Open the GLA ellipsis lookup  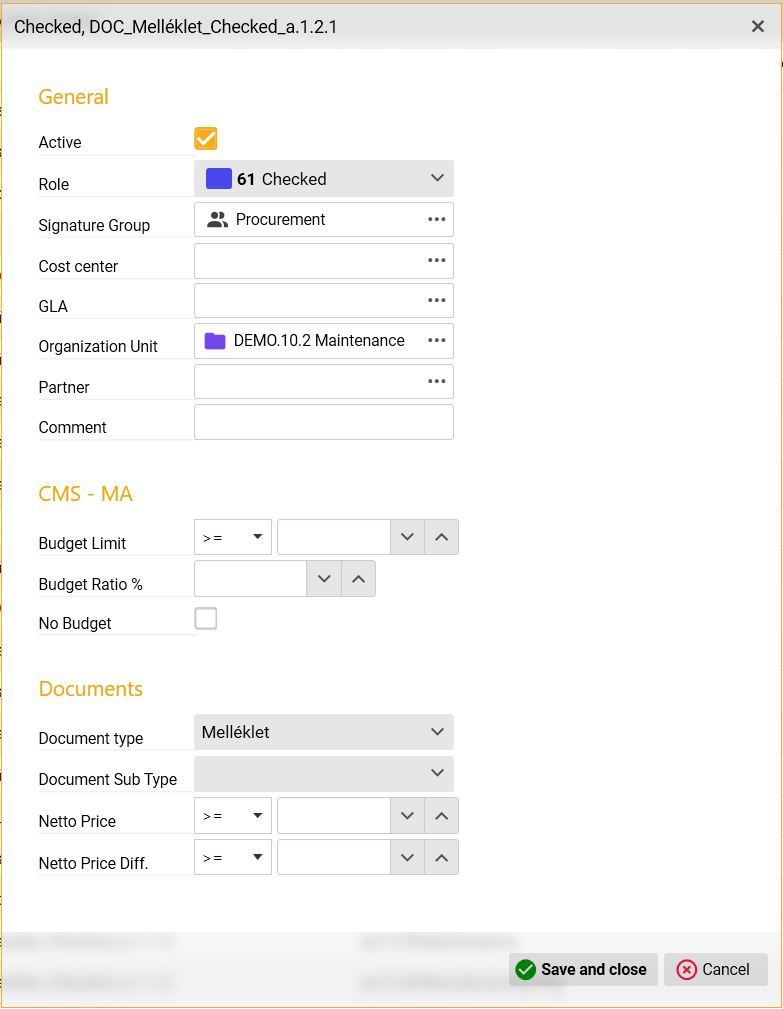point(436,300)
